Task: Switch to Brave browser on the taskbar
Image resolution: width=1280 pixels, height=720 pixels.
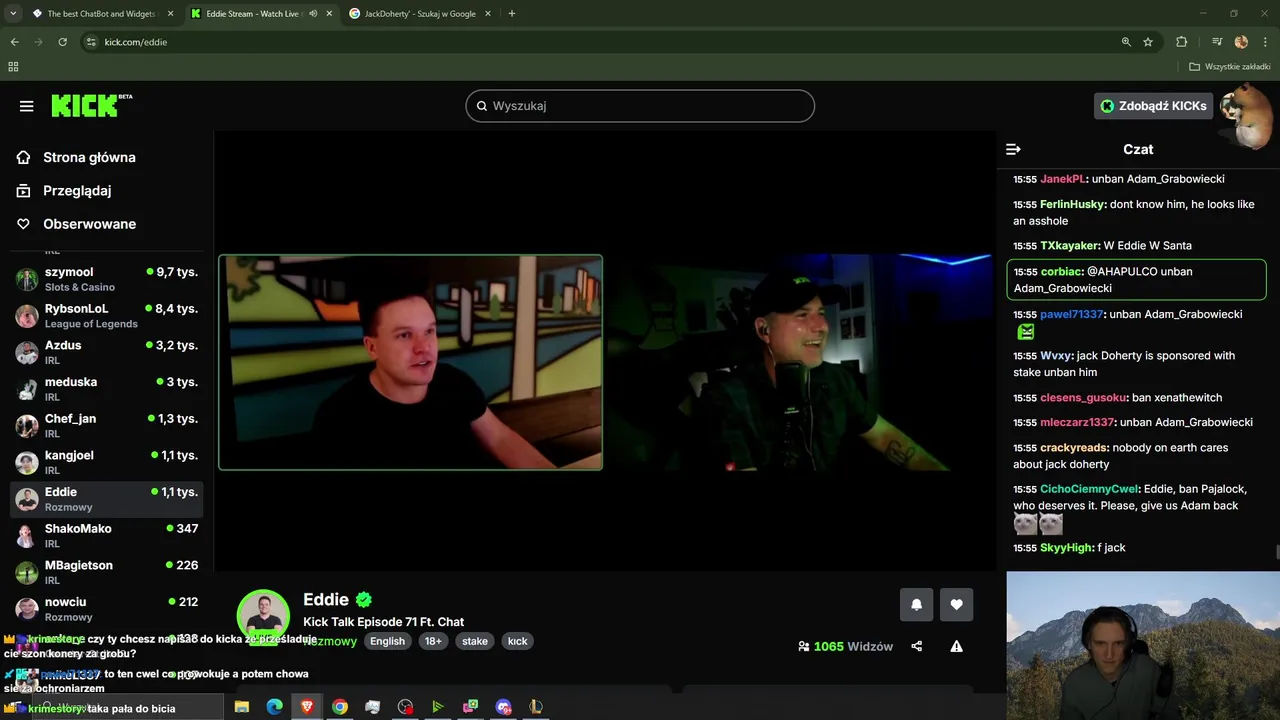Action: (x=307, y=707)
